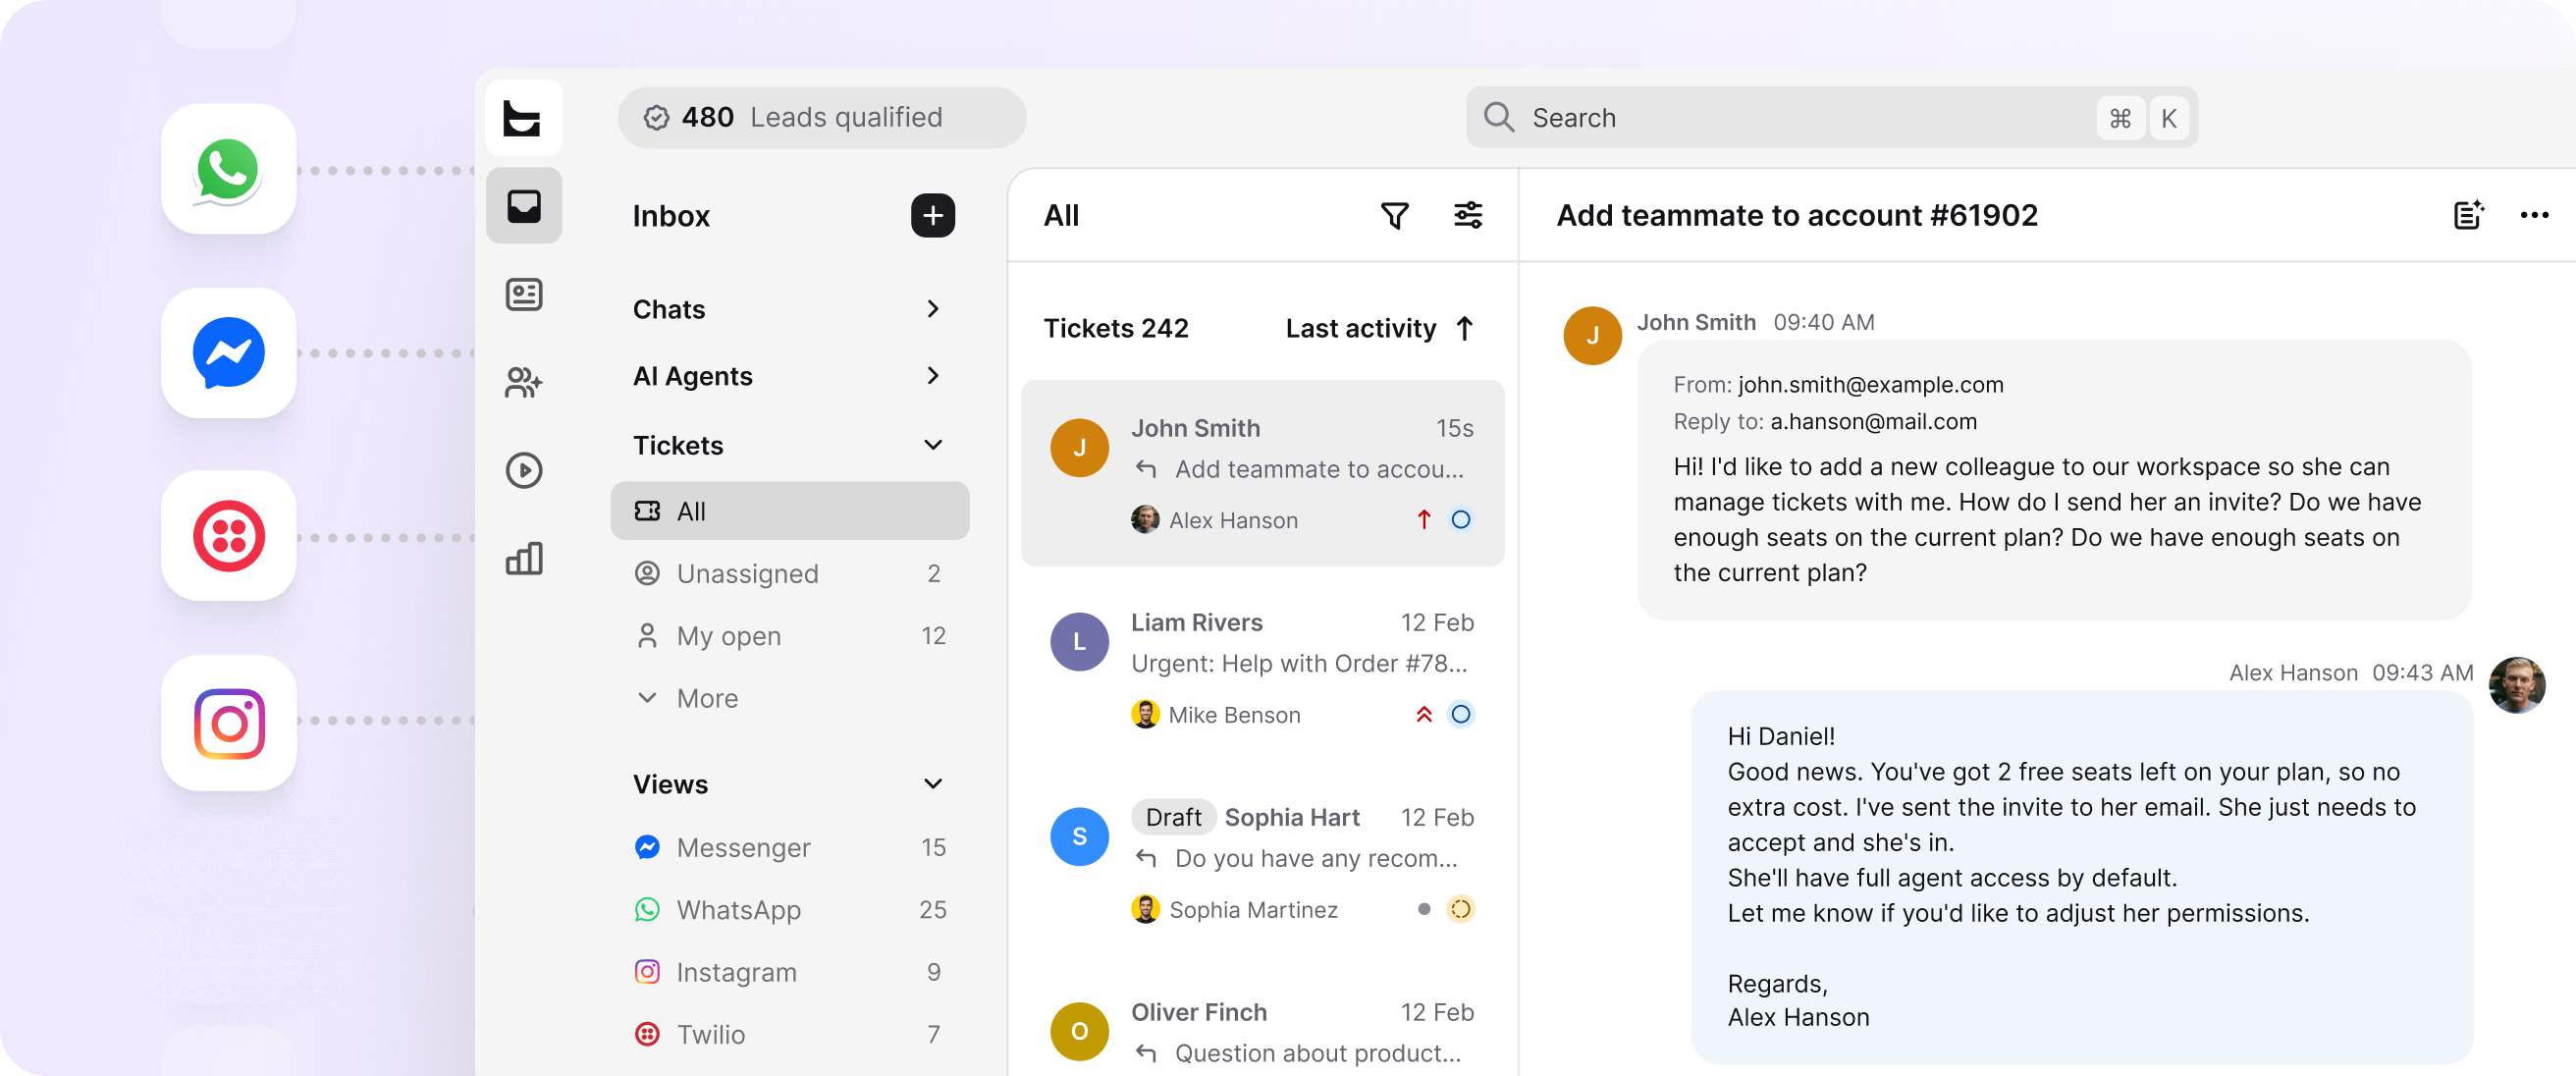
Task: Click the a.hanson@mail.com reply-to address
Action: pos(1873,422)
